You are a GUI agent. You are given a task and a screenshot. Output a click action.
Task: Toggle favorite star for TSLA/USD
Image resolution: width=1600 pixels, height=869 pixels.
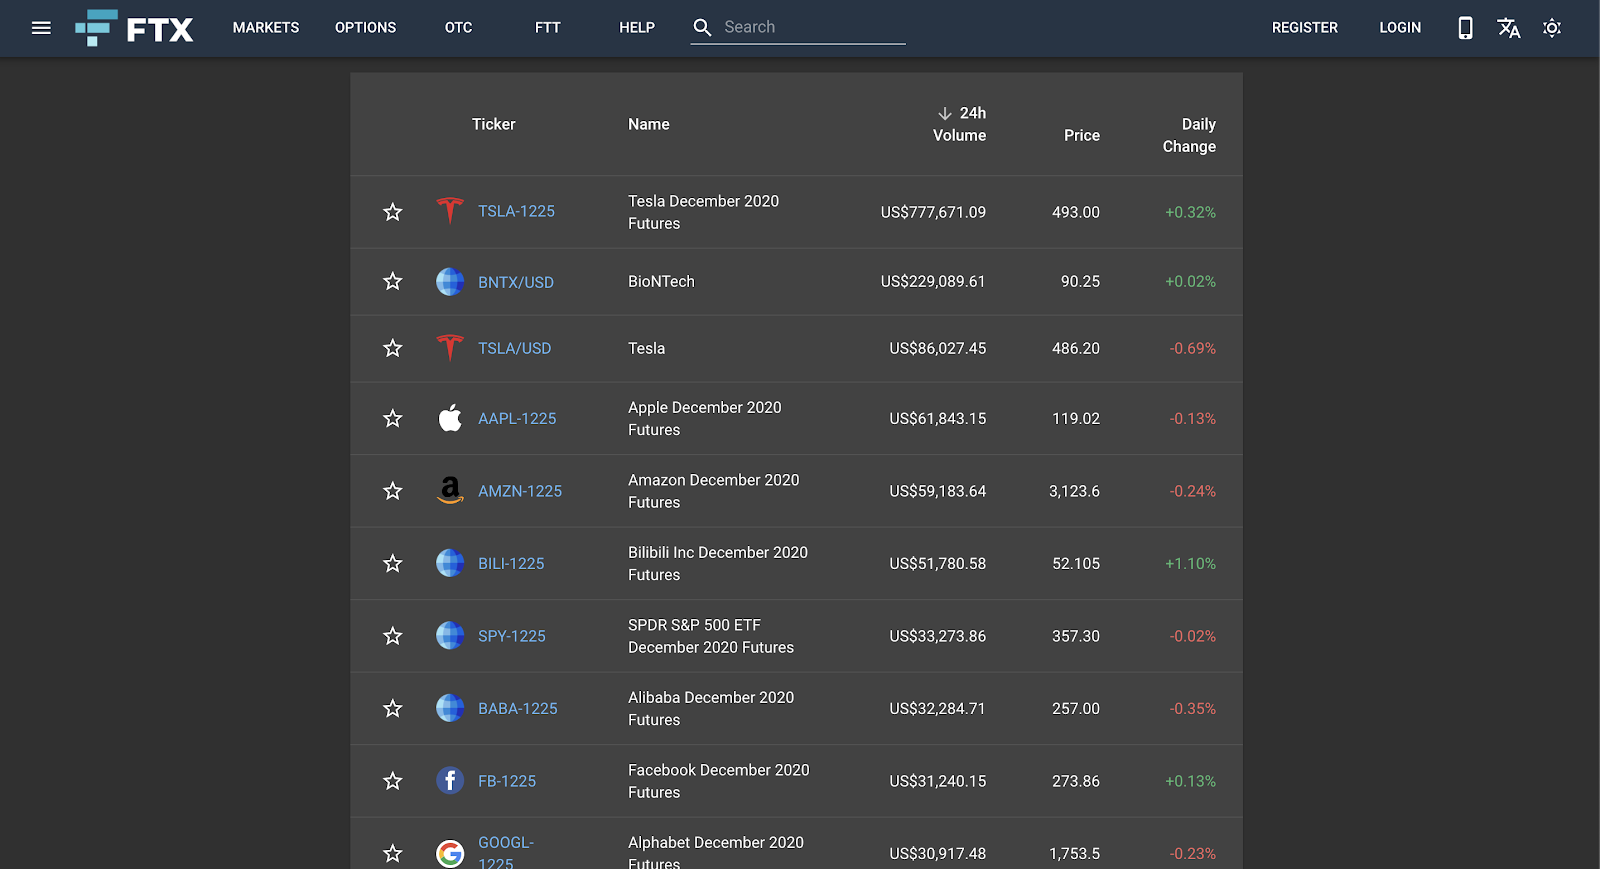pyautogui.click(x=393, y=348)
